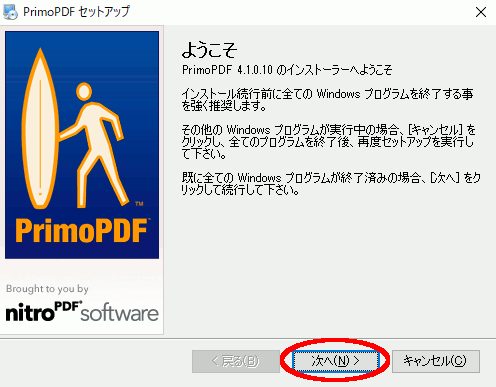The width and height of the screenshot is (496, 387).
Task: Click the 'PrimoPDF 4.1.0.10 のインストーラーへようこそ' text
Action: click(x=287, y=70)
